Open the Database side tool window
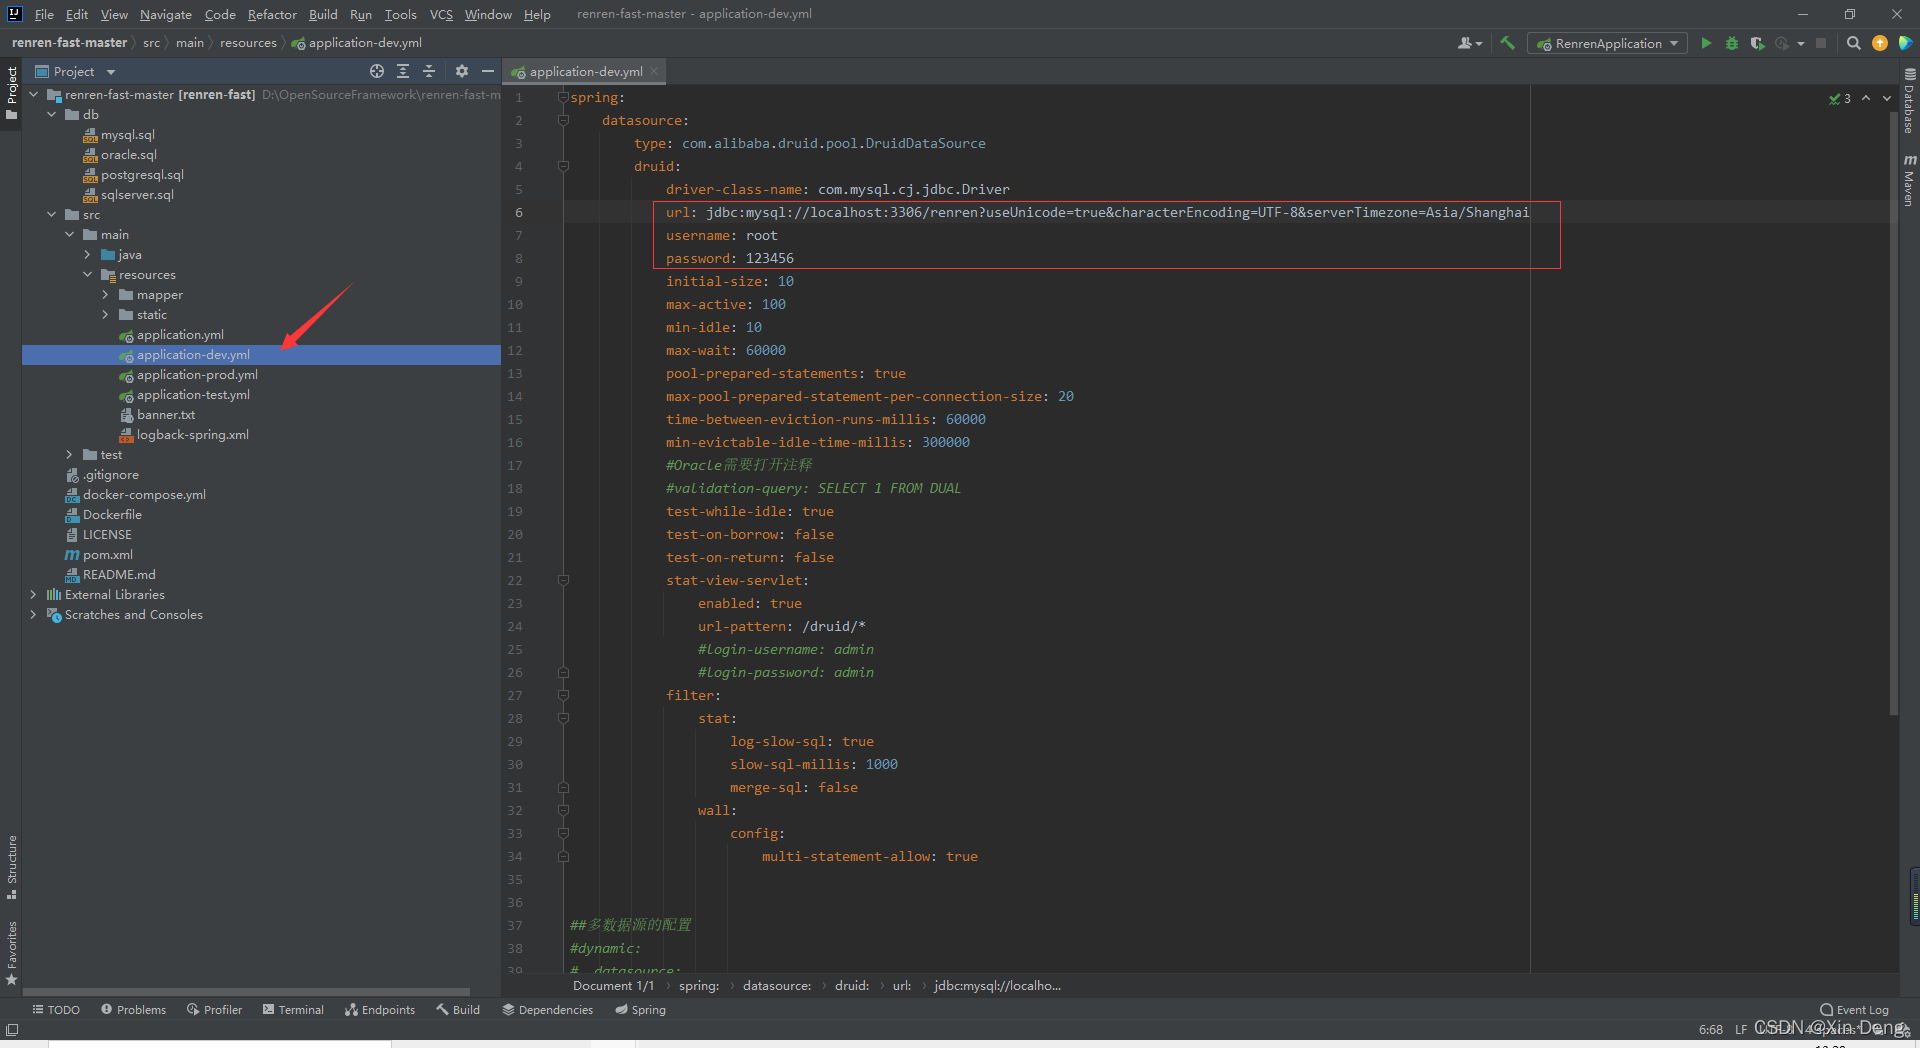Screen dimensions: 1920x1048 coord(1909,102)
